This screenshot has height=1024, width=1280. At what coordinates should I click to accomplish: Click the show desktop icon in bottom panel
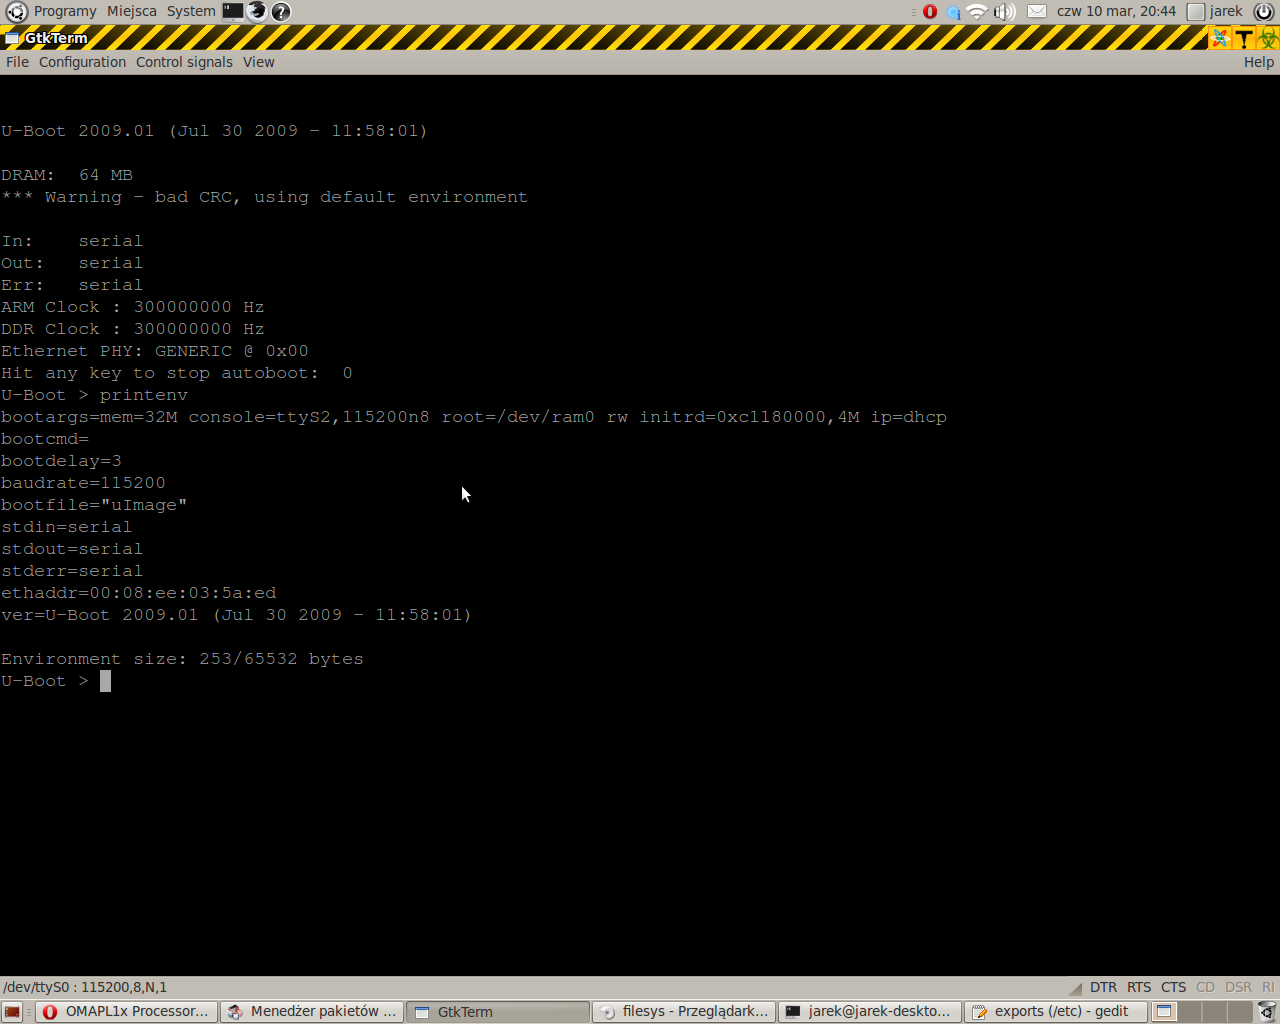click(x=12, y=1012)
